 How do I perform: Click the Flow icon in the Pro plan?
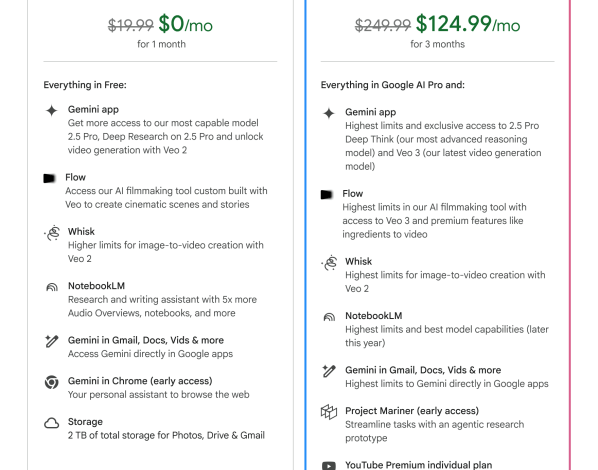click(50, 178)
